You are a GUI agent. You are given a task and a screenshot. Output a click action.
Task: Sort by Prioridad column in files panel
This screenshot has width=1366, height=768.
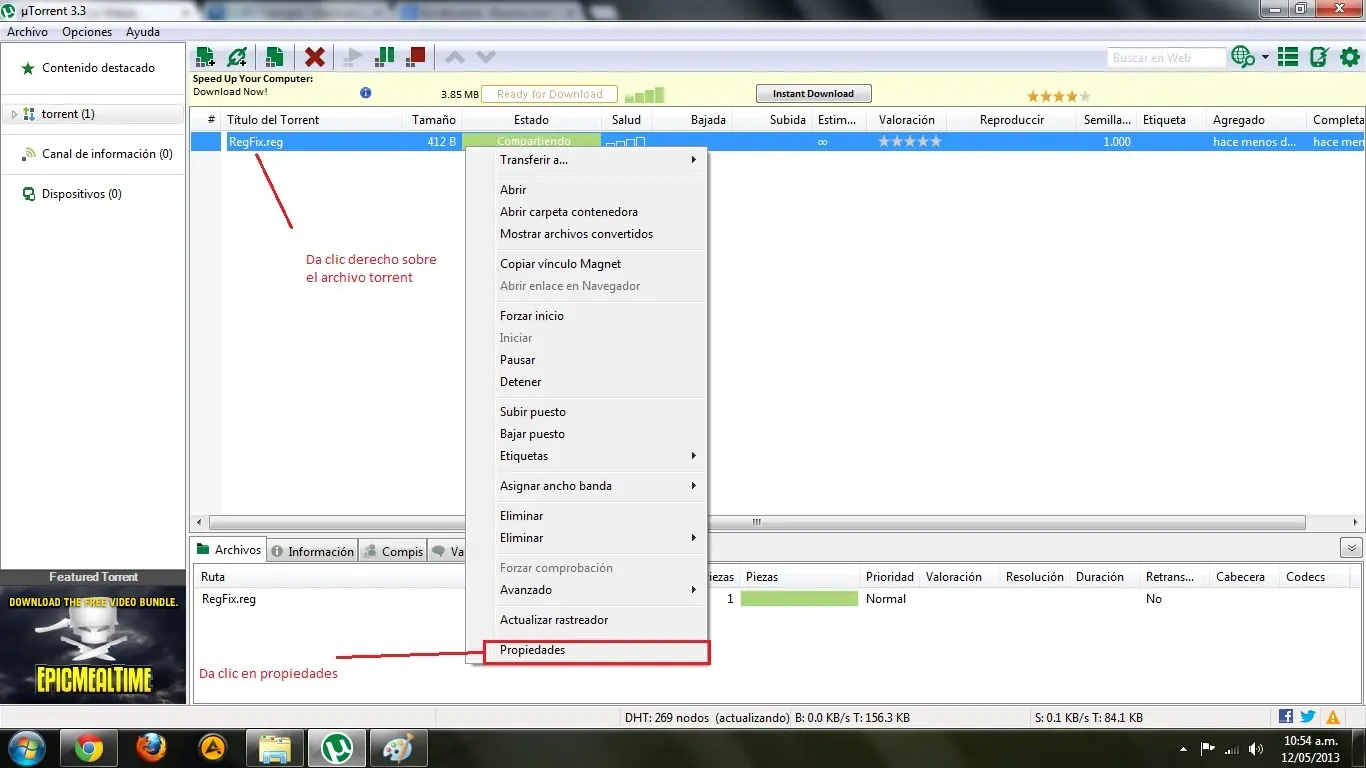[890, 577]
